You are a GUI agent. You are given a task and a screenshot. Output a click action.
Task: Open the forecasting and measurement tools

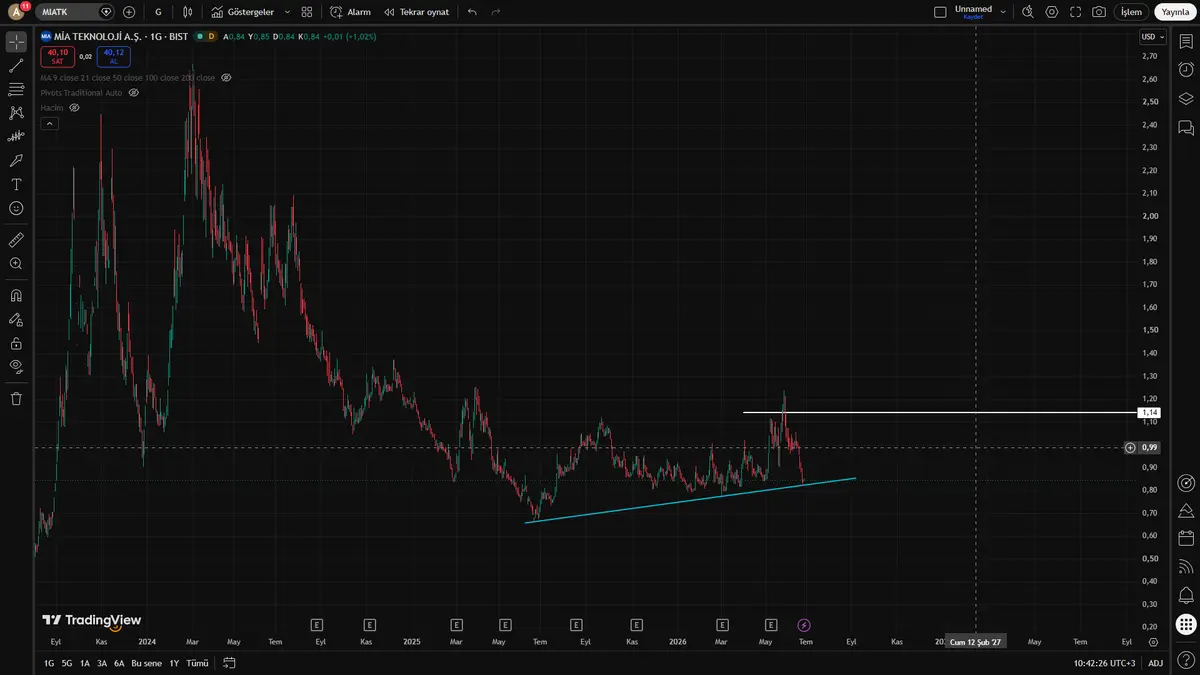(16, 136)
